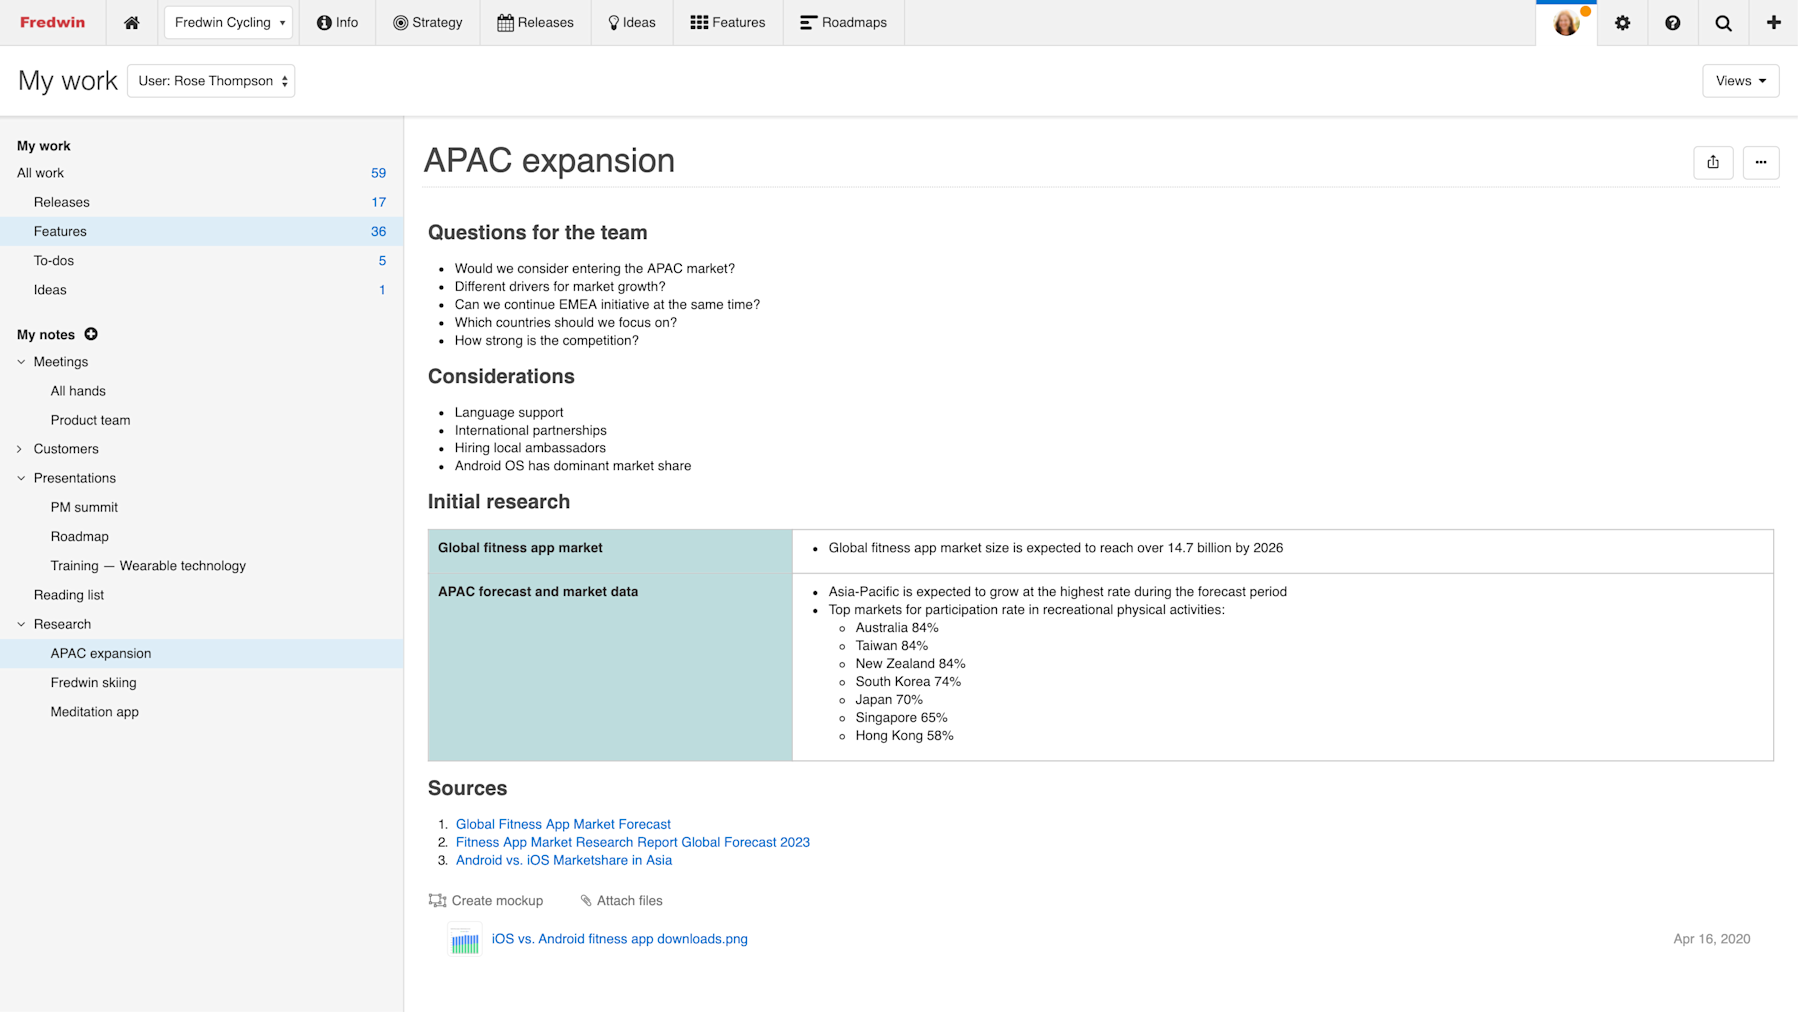
Task: Select Create mockup below the note
Action: pos(487,900)
